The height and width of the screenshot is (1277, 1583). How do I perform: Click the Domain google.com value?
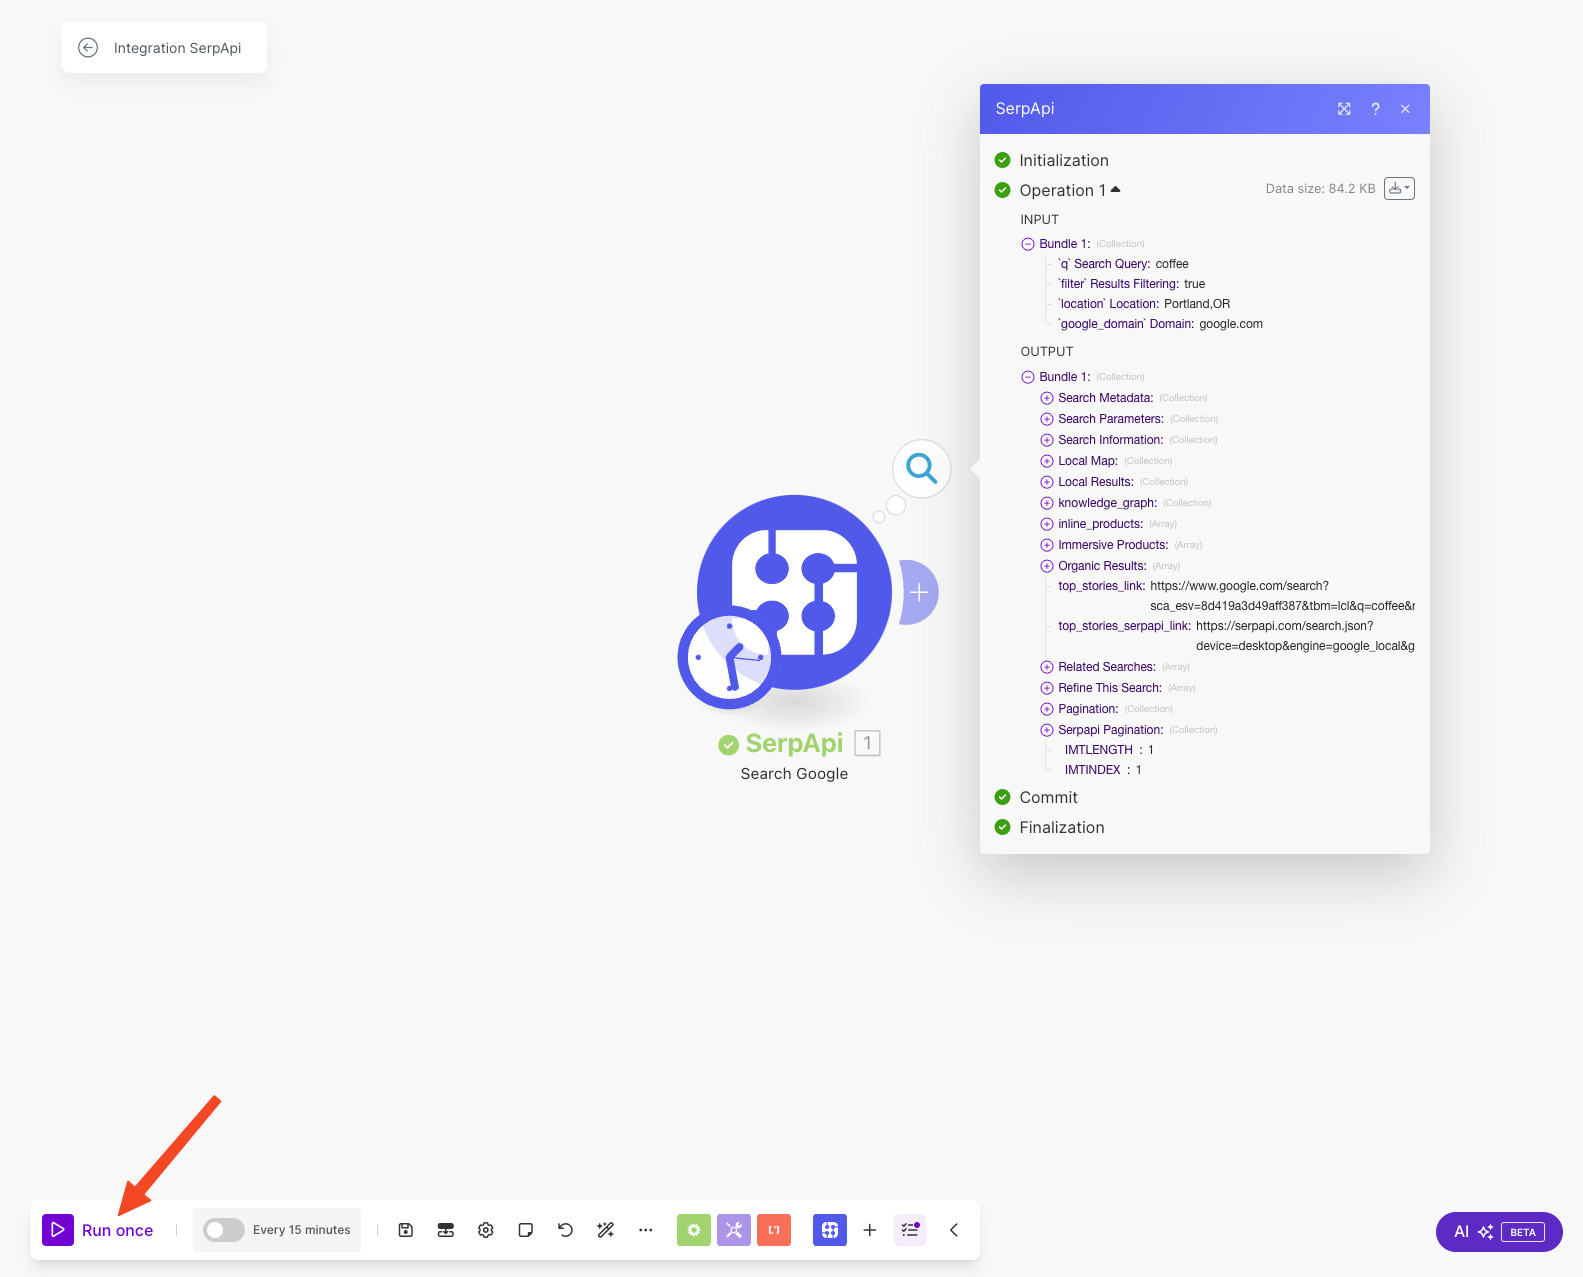1231,324
